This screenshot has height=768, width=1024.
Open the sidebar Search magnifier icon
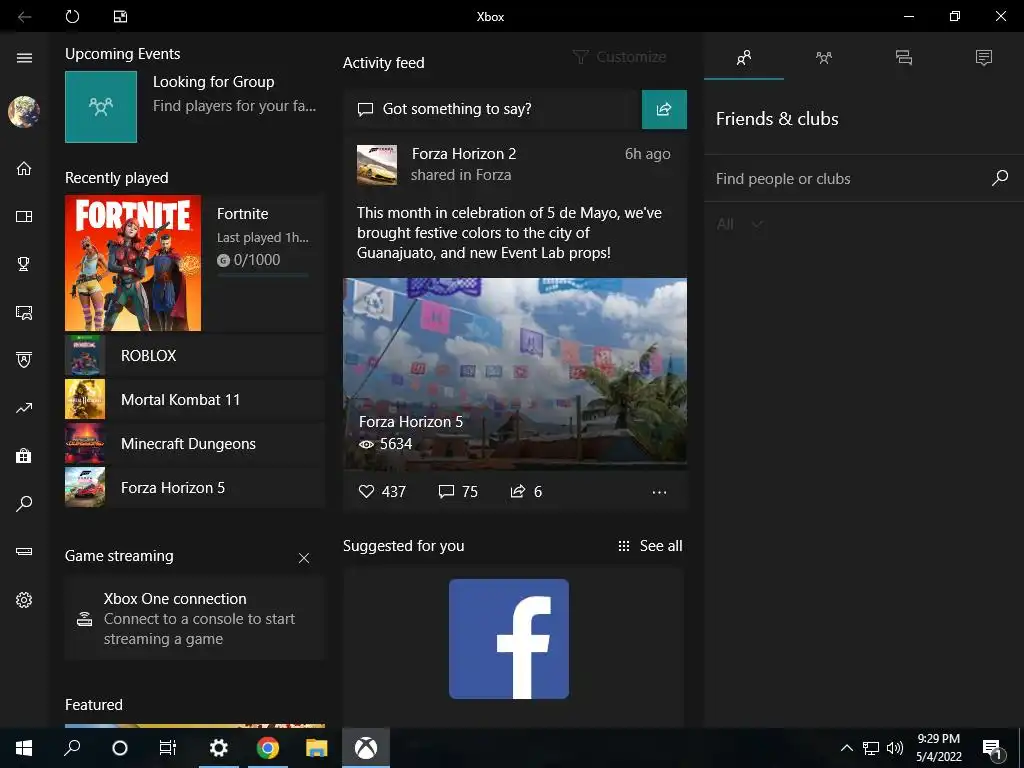click(x=24, y=504)
